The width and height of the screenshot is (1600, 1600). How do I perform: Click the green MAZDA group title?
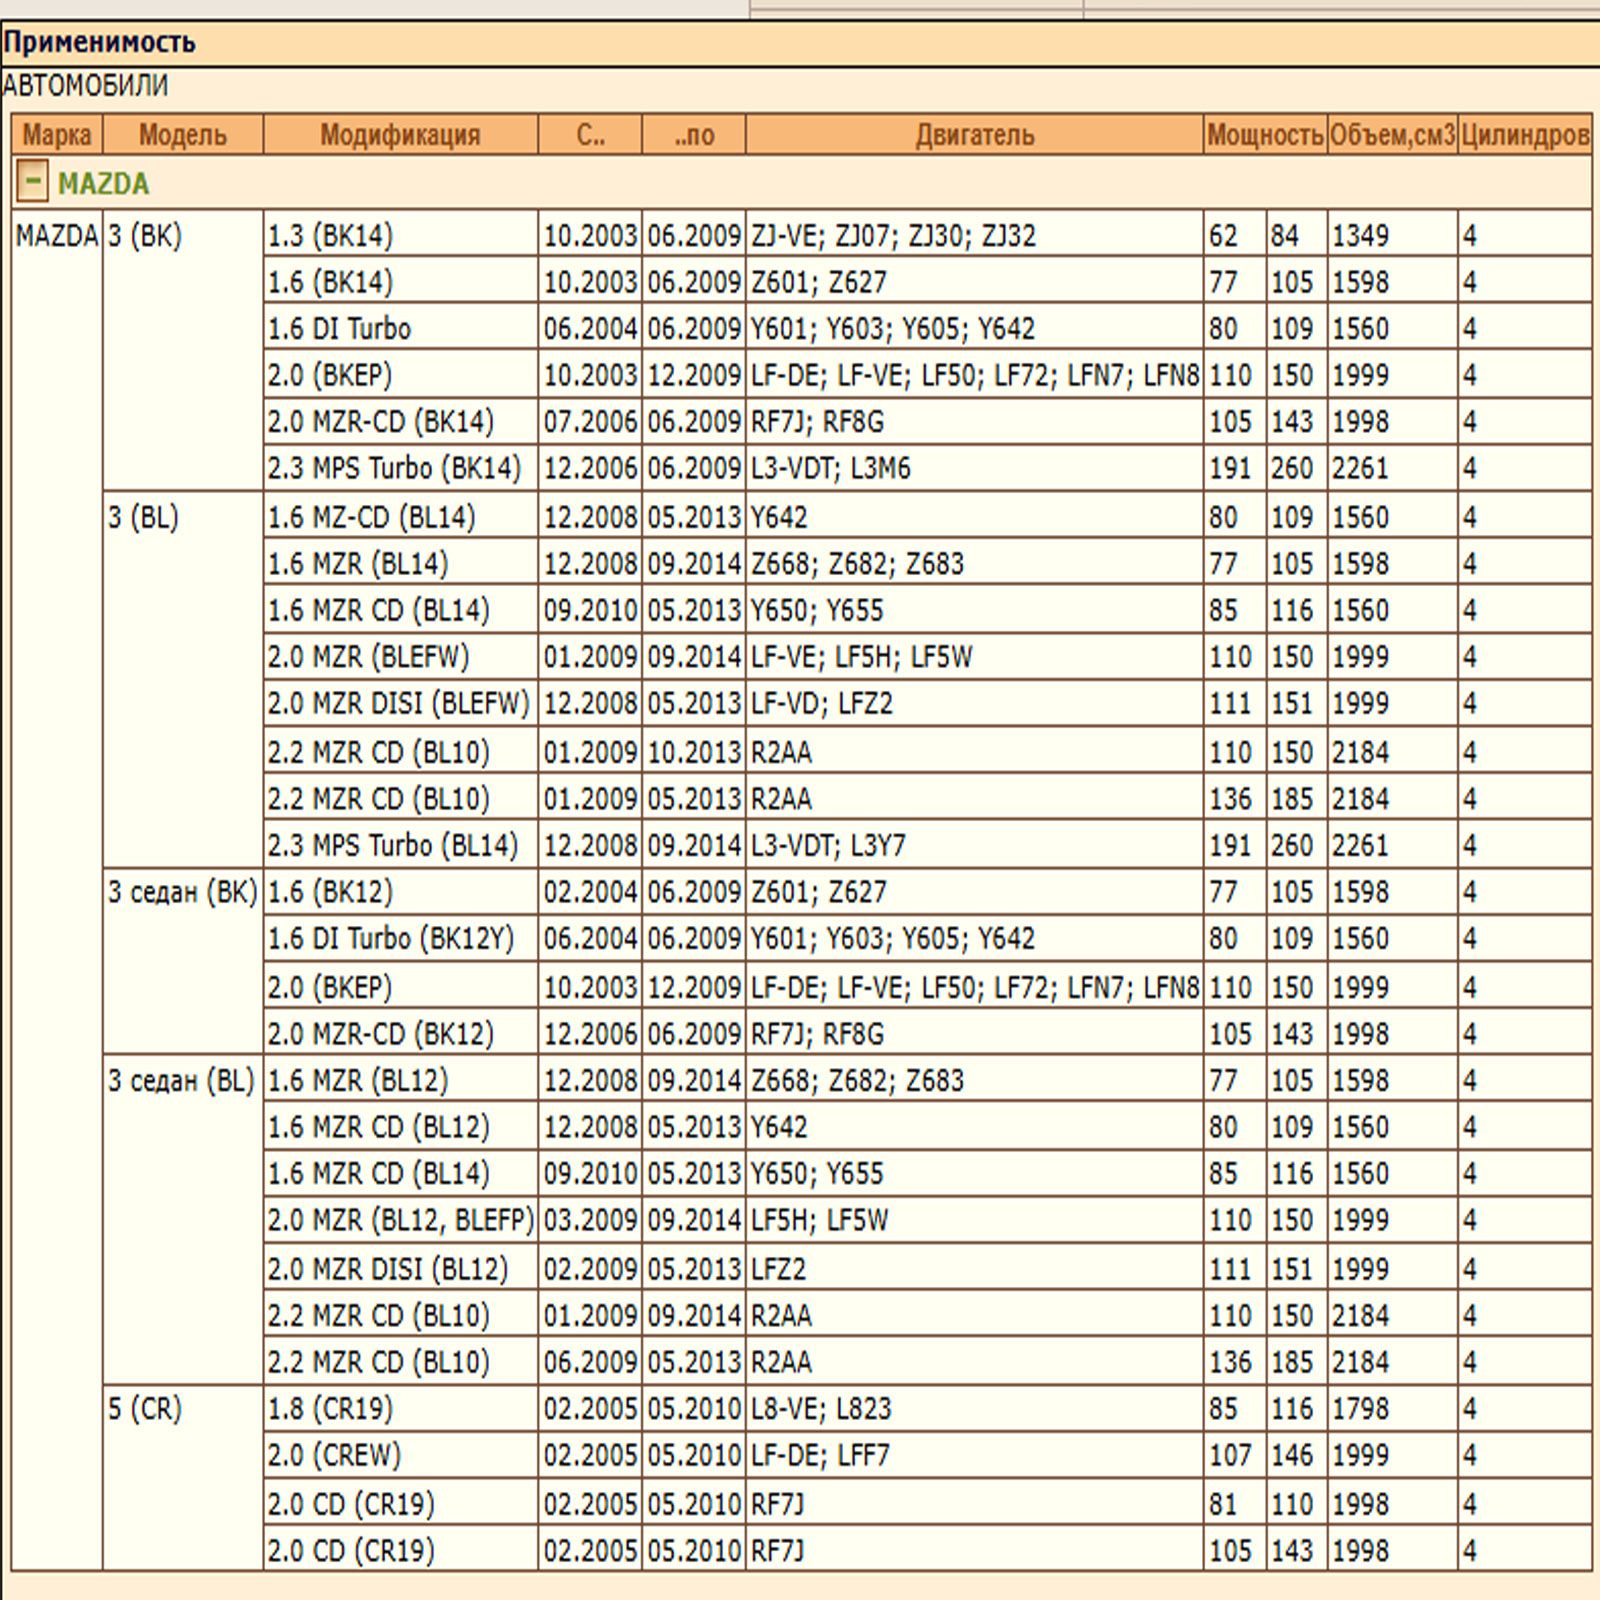[x=103, y=184]
